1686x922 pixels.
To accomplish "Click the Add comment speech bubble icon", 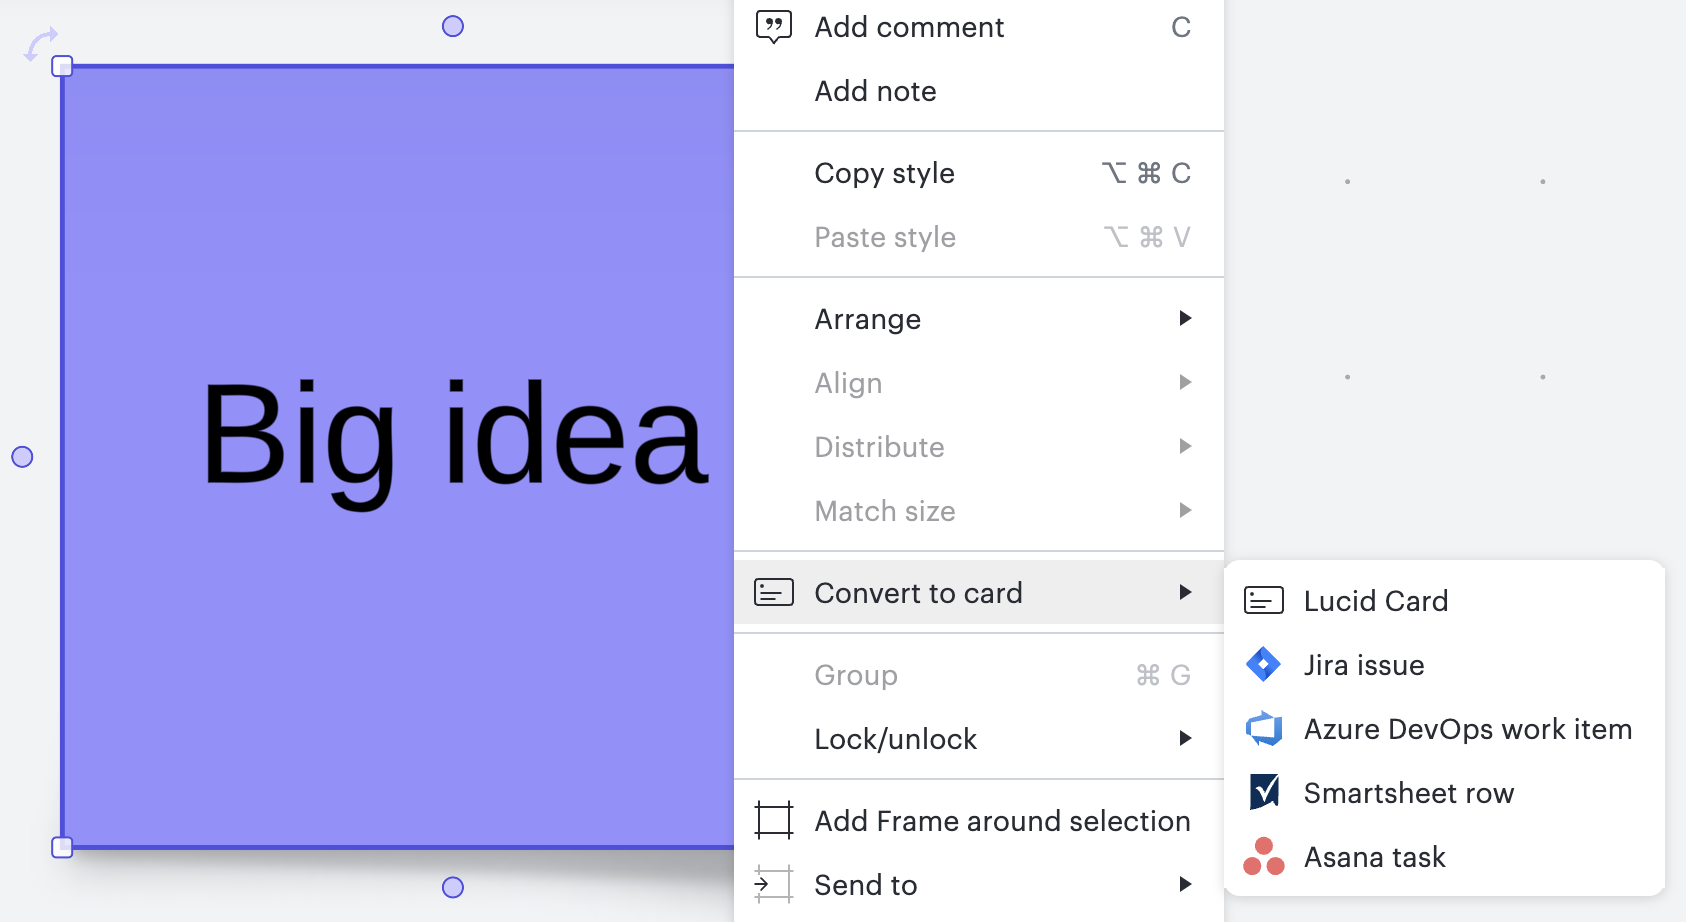I will point(773,26).
